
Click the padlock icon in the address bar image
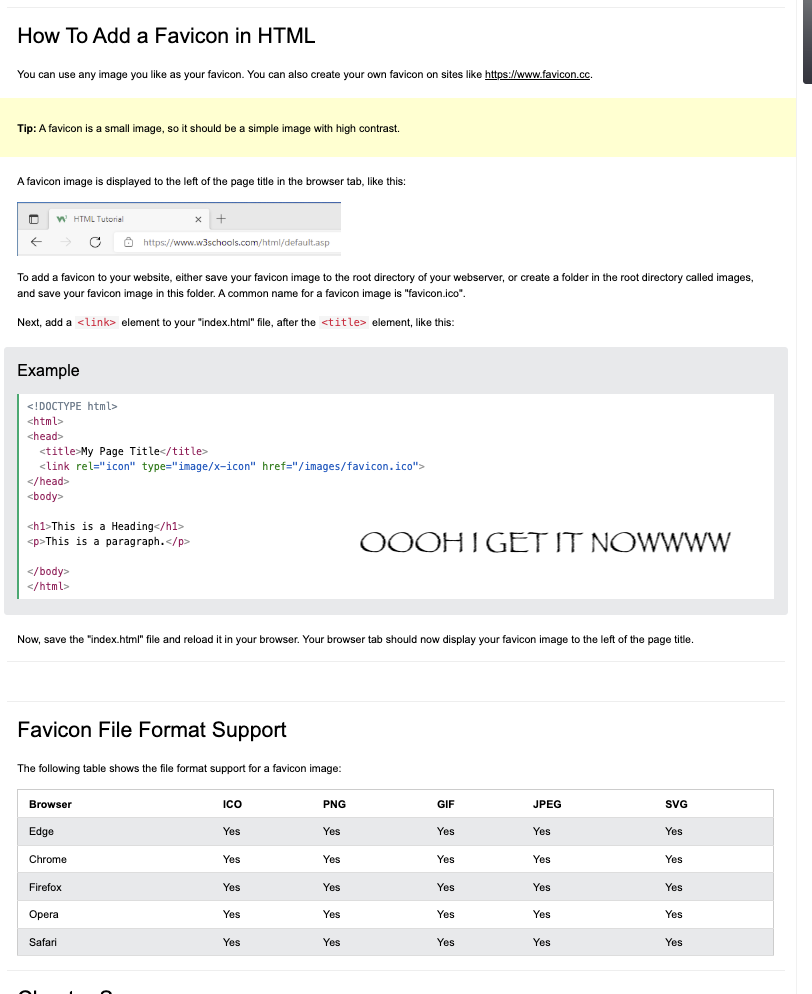129,242
